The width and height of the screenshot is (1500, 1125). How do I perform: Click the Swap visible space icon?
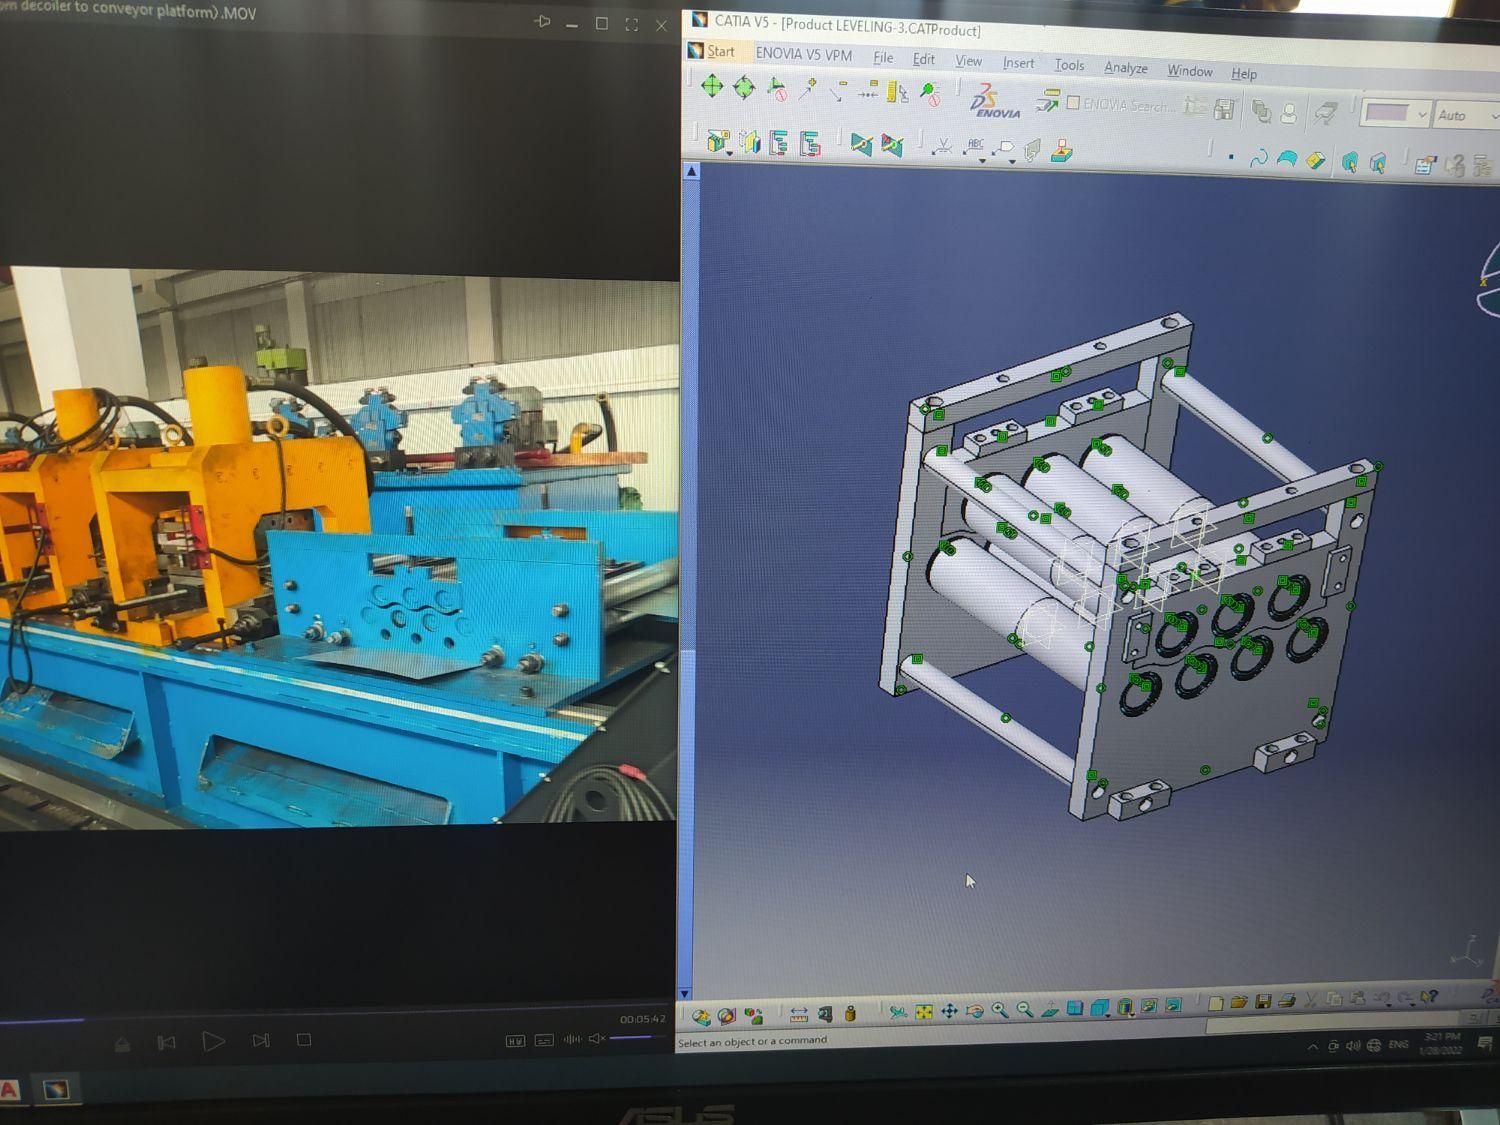click(x=1174, y=1004)
